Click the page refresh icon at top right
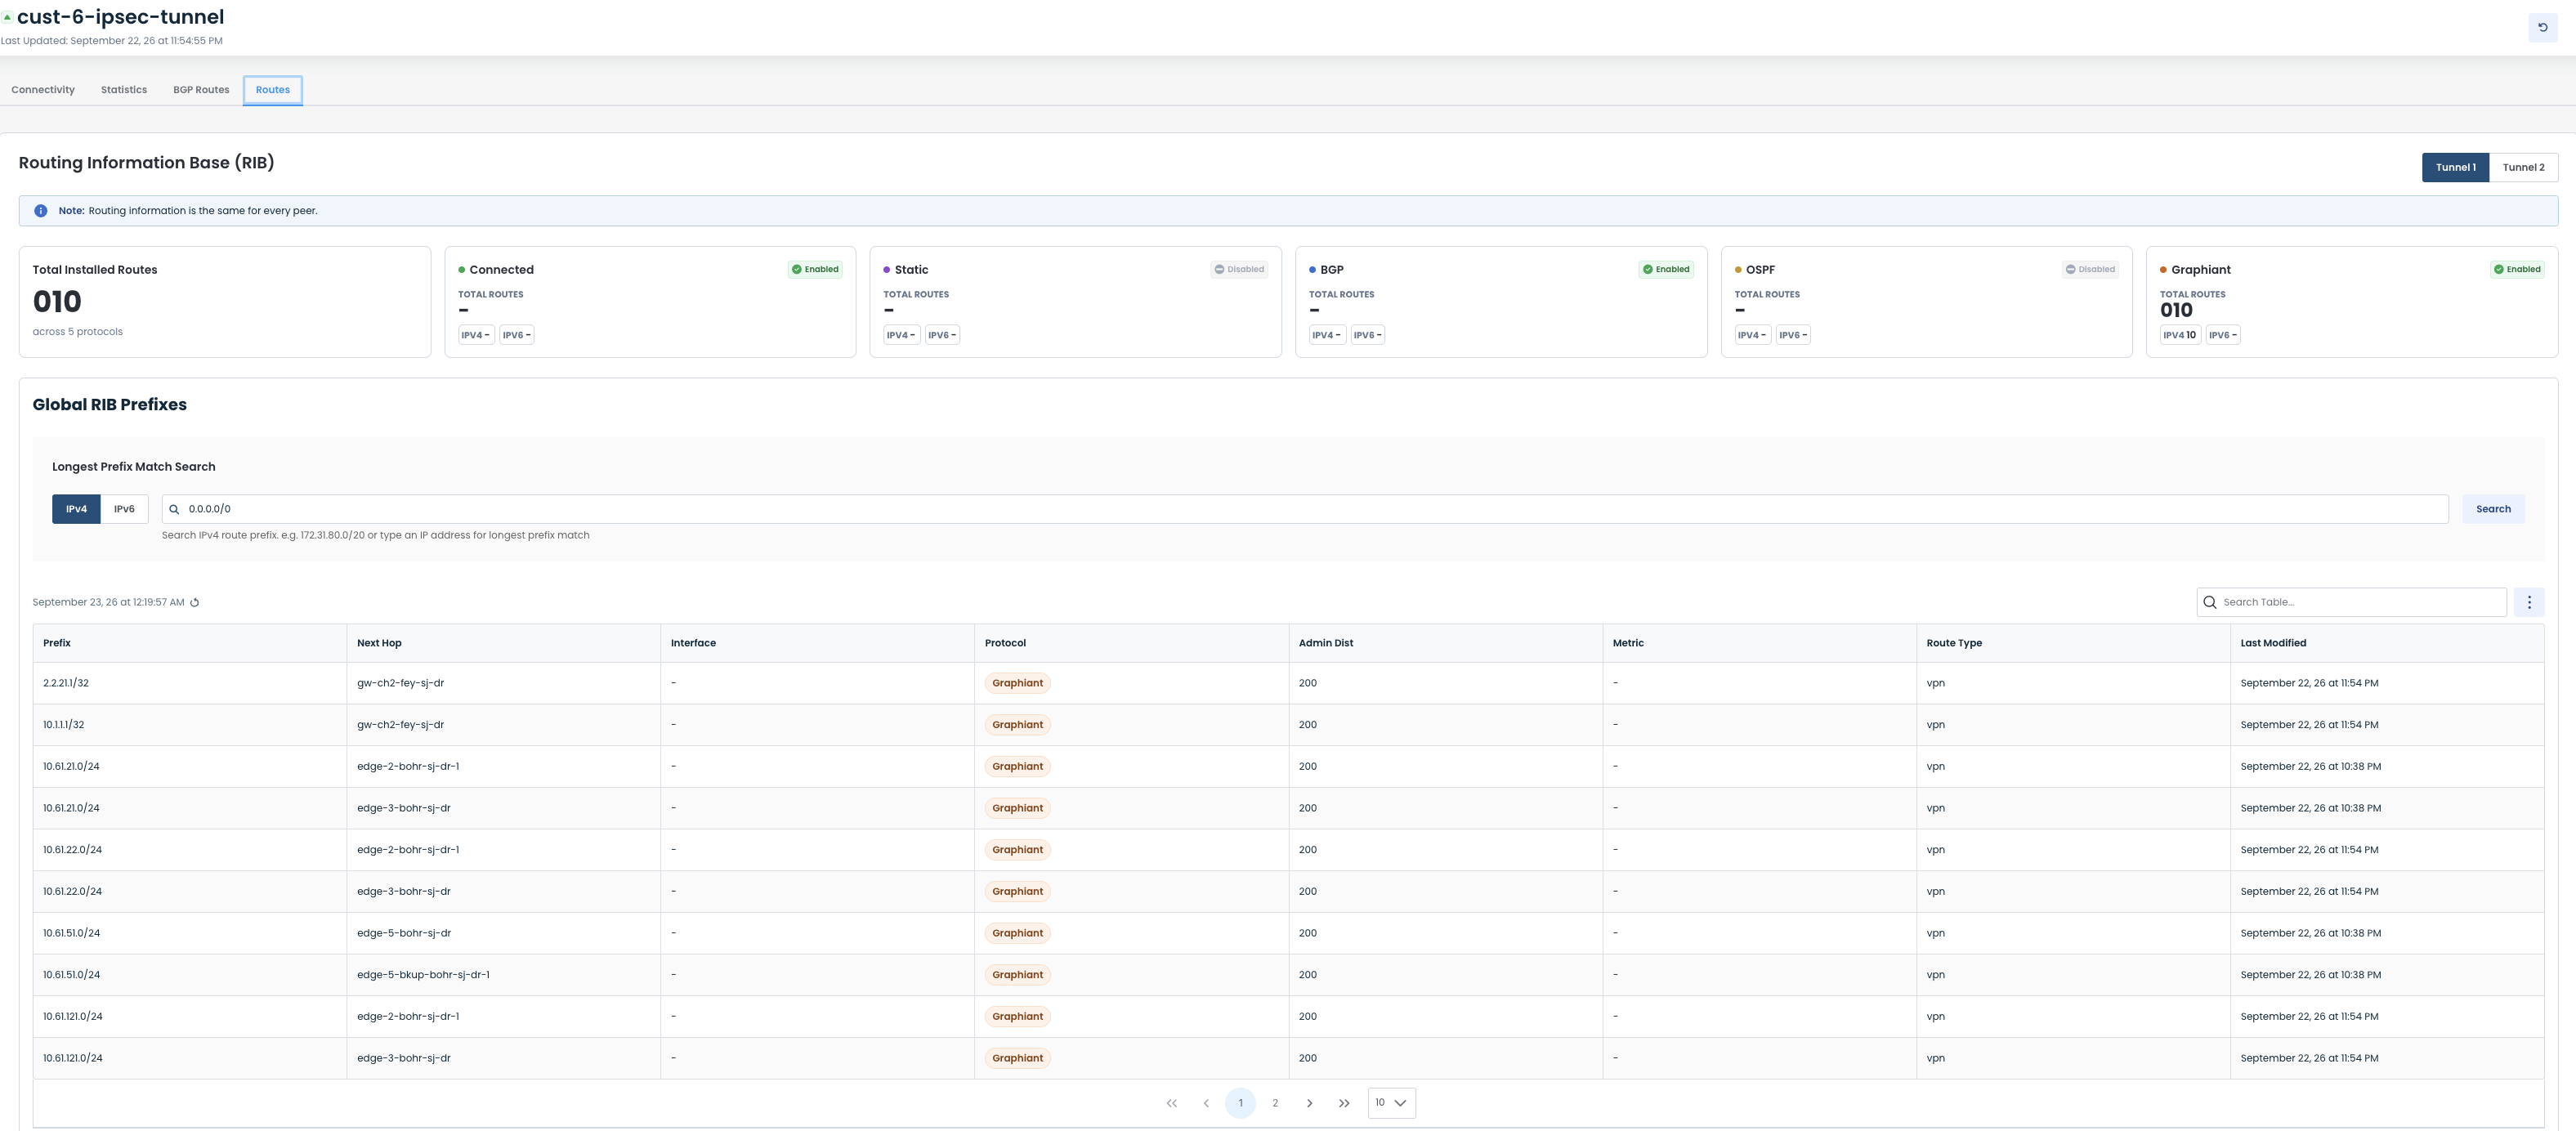2576x1131 pixels. pos(2542,28)
